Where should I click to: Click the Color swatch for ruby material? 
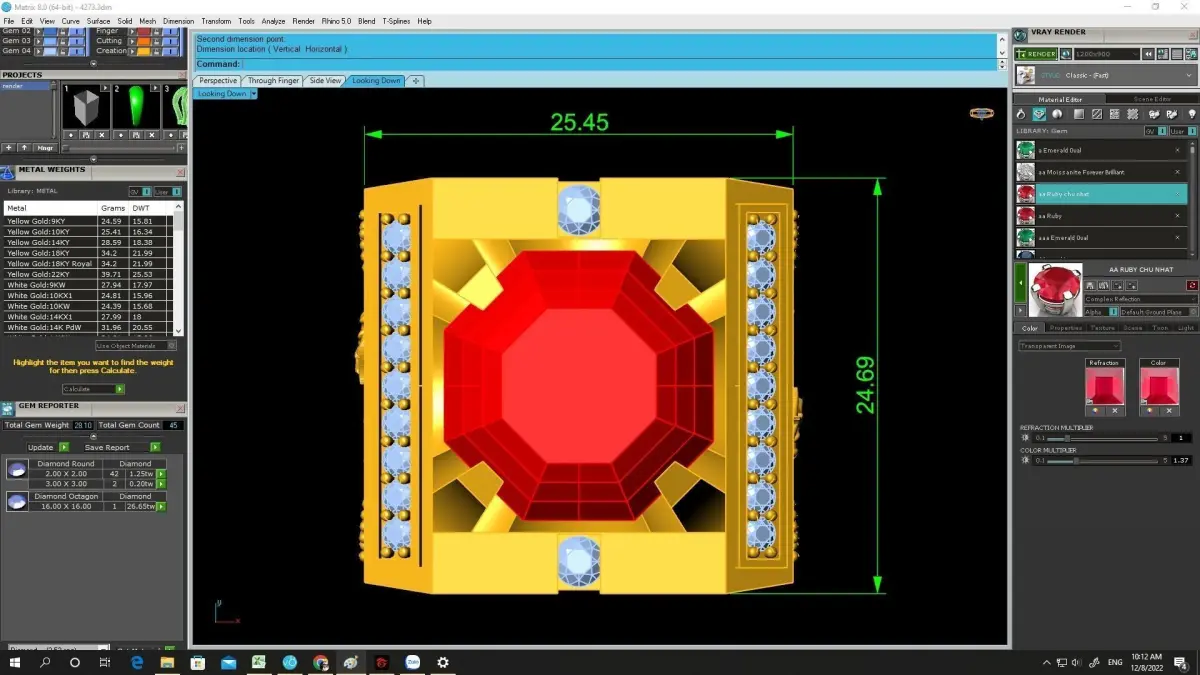tap(1158, 385)
